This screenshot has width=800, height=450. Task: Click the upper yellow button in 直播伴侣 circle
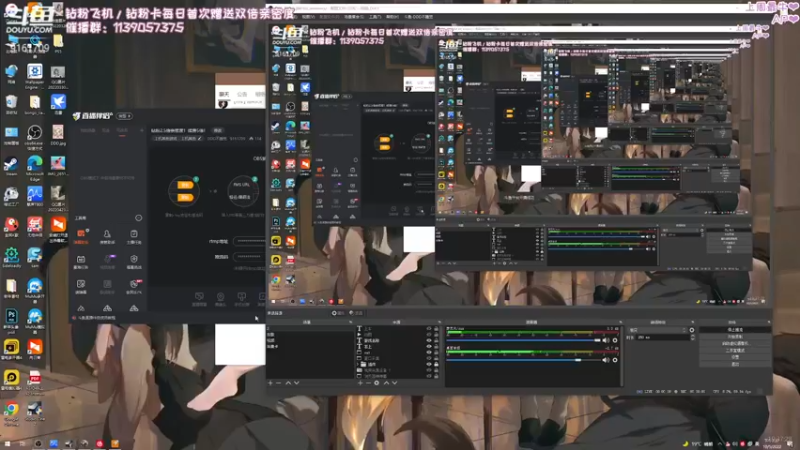(x=184, y=185)
